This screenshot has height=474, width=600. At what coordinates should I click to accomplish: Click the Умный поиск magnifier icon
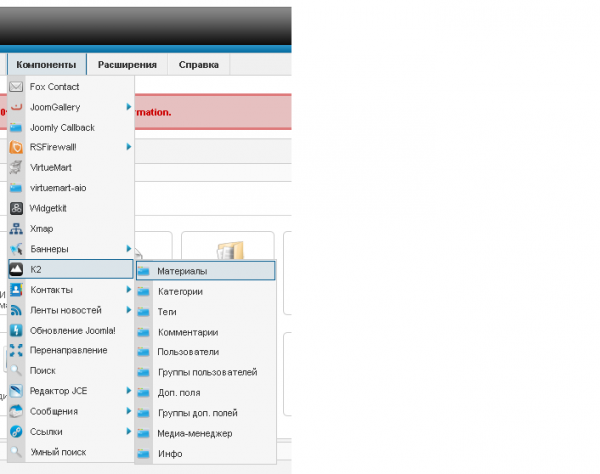(16, 452)
